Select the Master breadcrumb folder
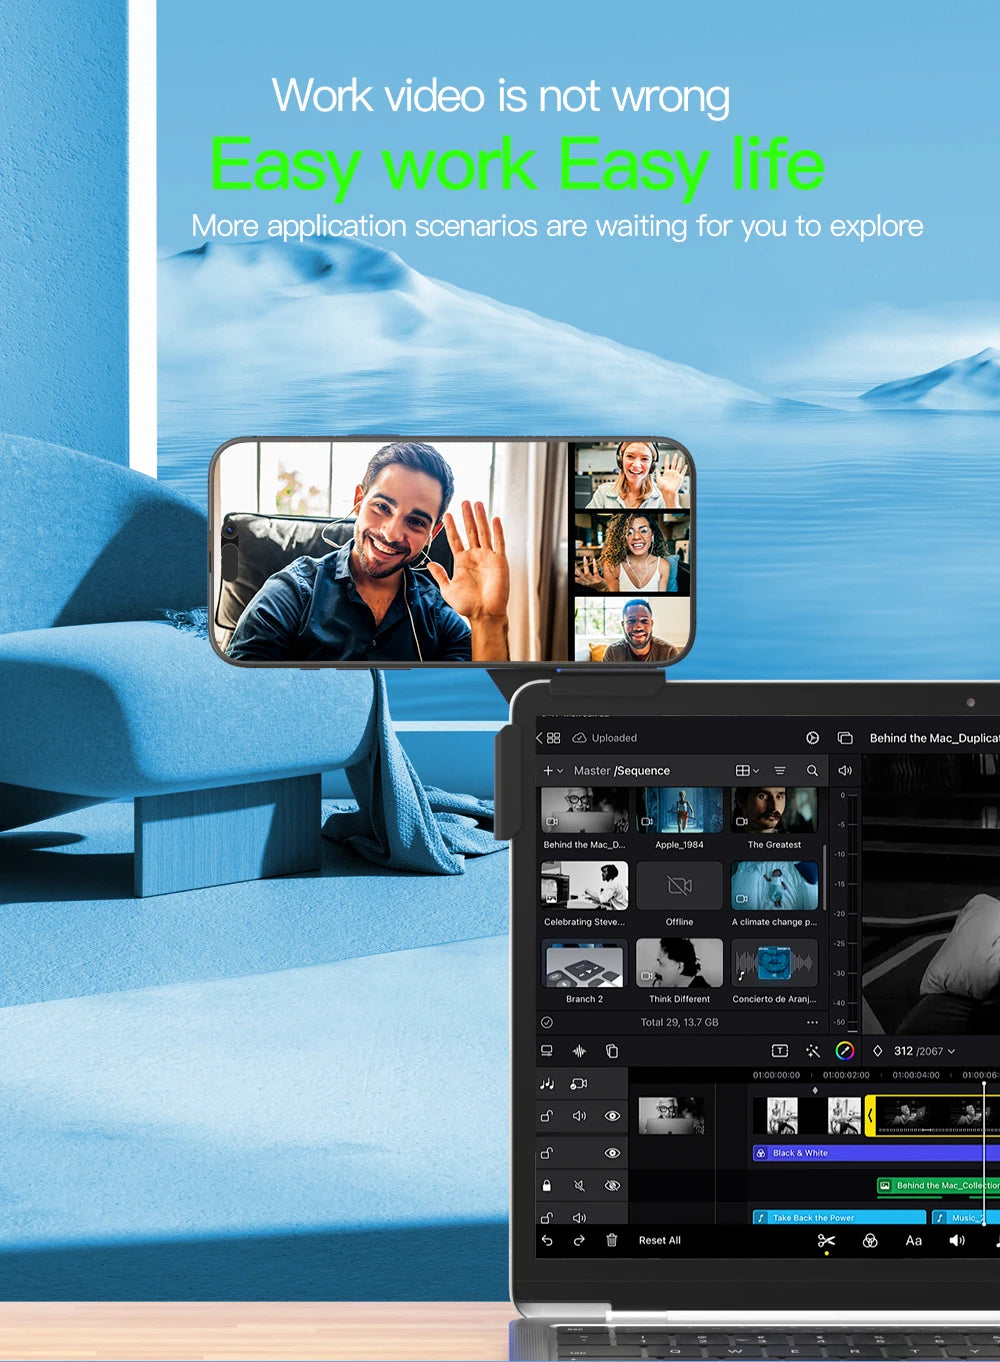Screen dimensions: 1000x1362 pyautogui.click(x=591, y=771)
